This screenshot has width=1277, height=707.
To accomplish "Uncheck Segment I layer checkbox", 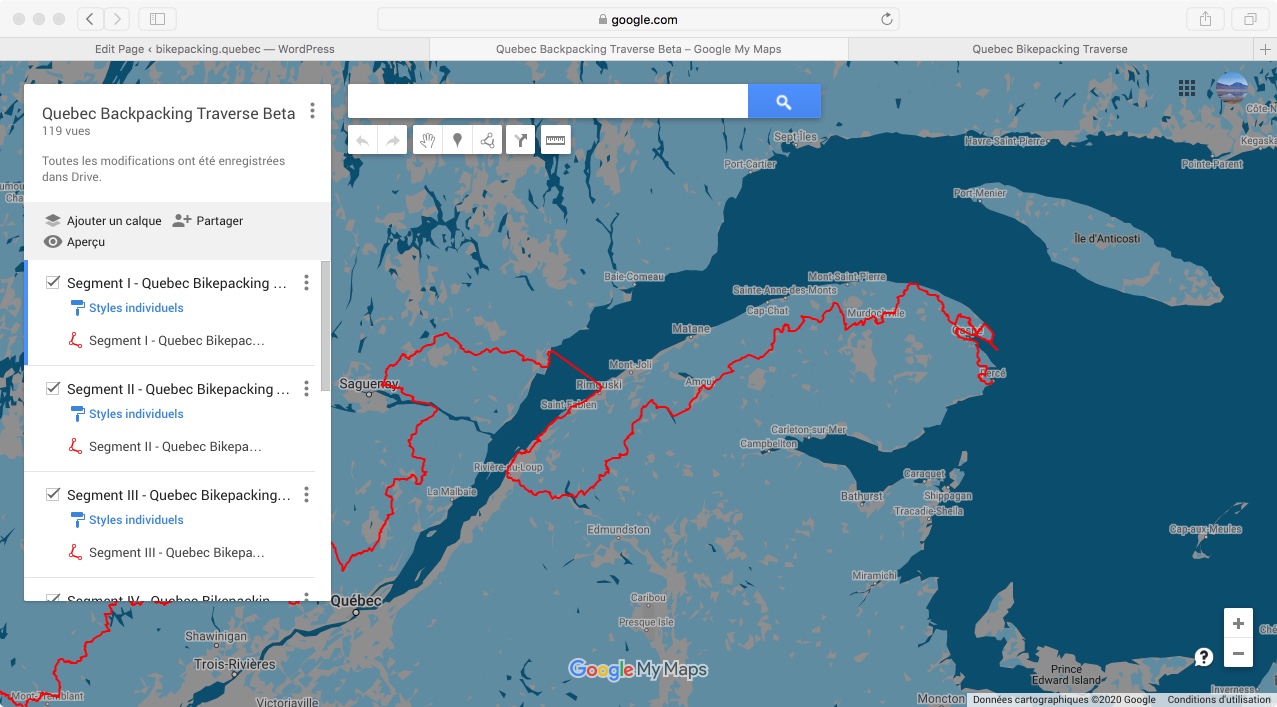I will (x=53, y=283).
